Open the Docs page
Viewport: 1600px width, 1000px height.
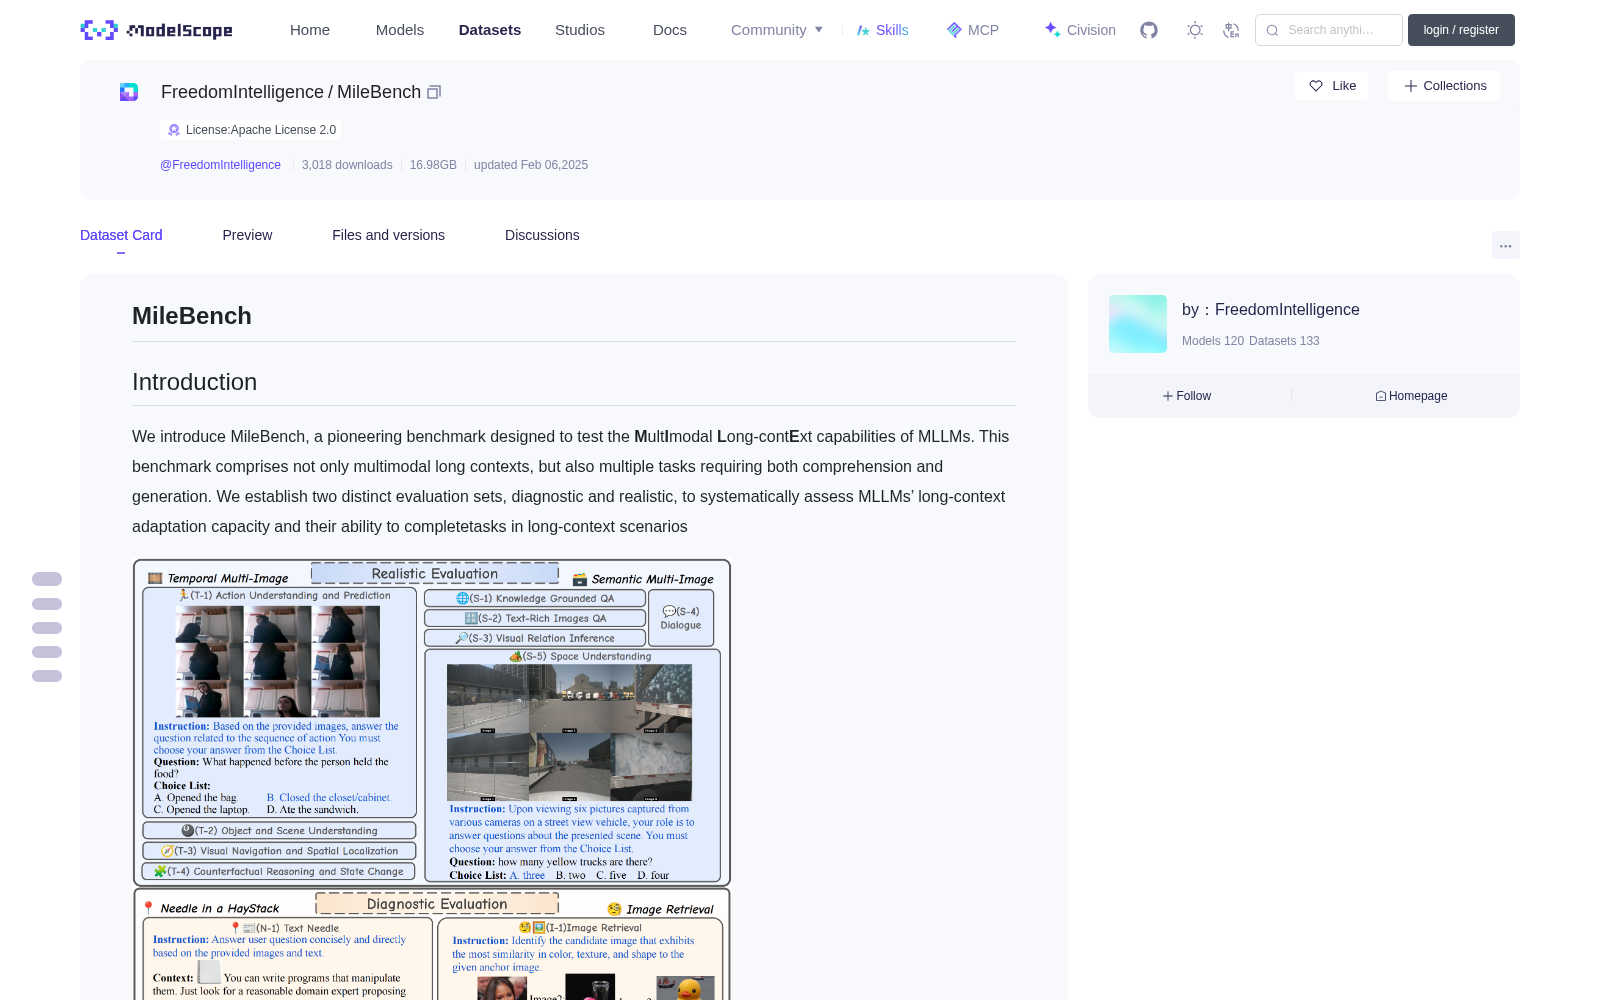(x=670, y=30)
